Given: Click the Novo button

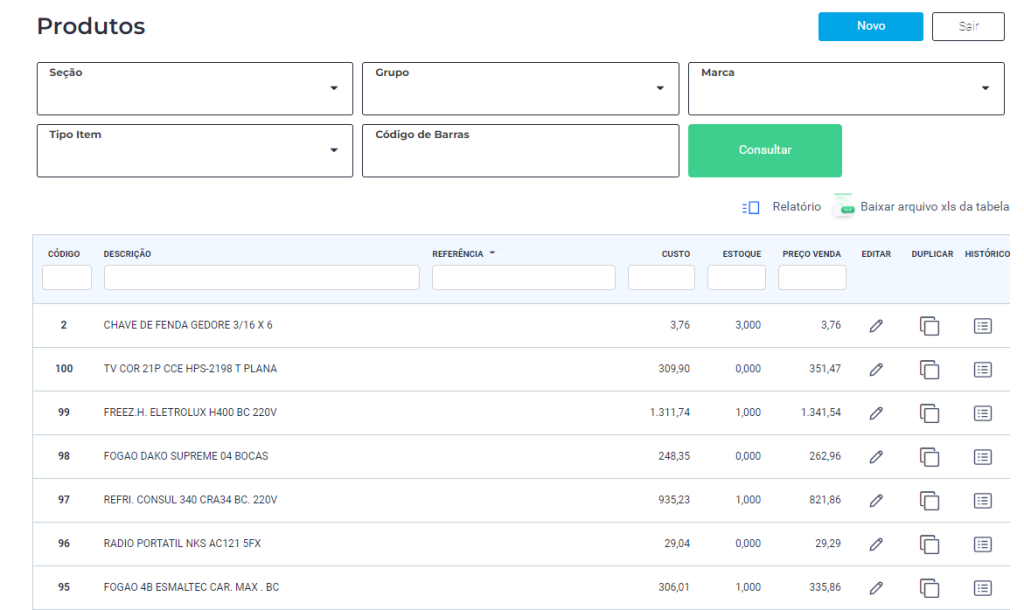Looking at the screenshot, I should pyautogui.click(x=870, y=27).
